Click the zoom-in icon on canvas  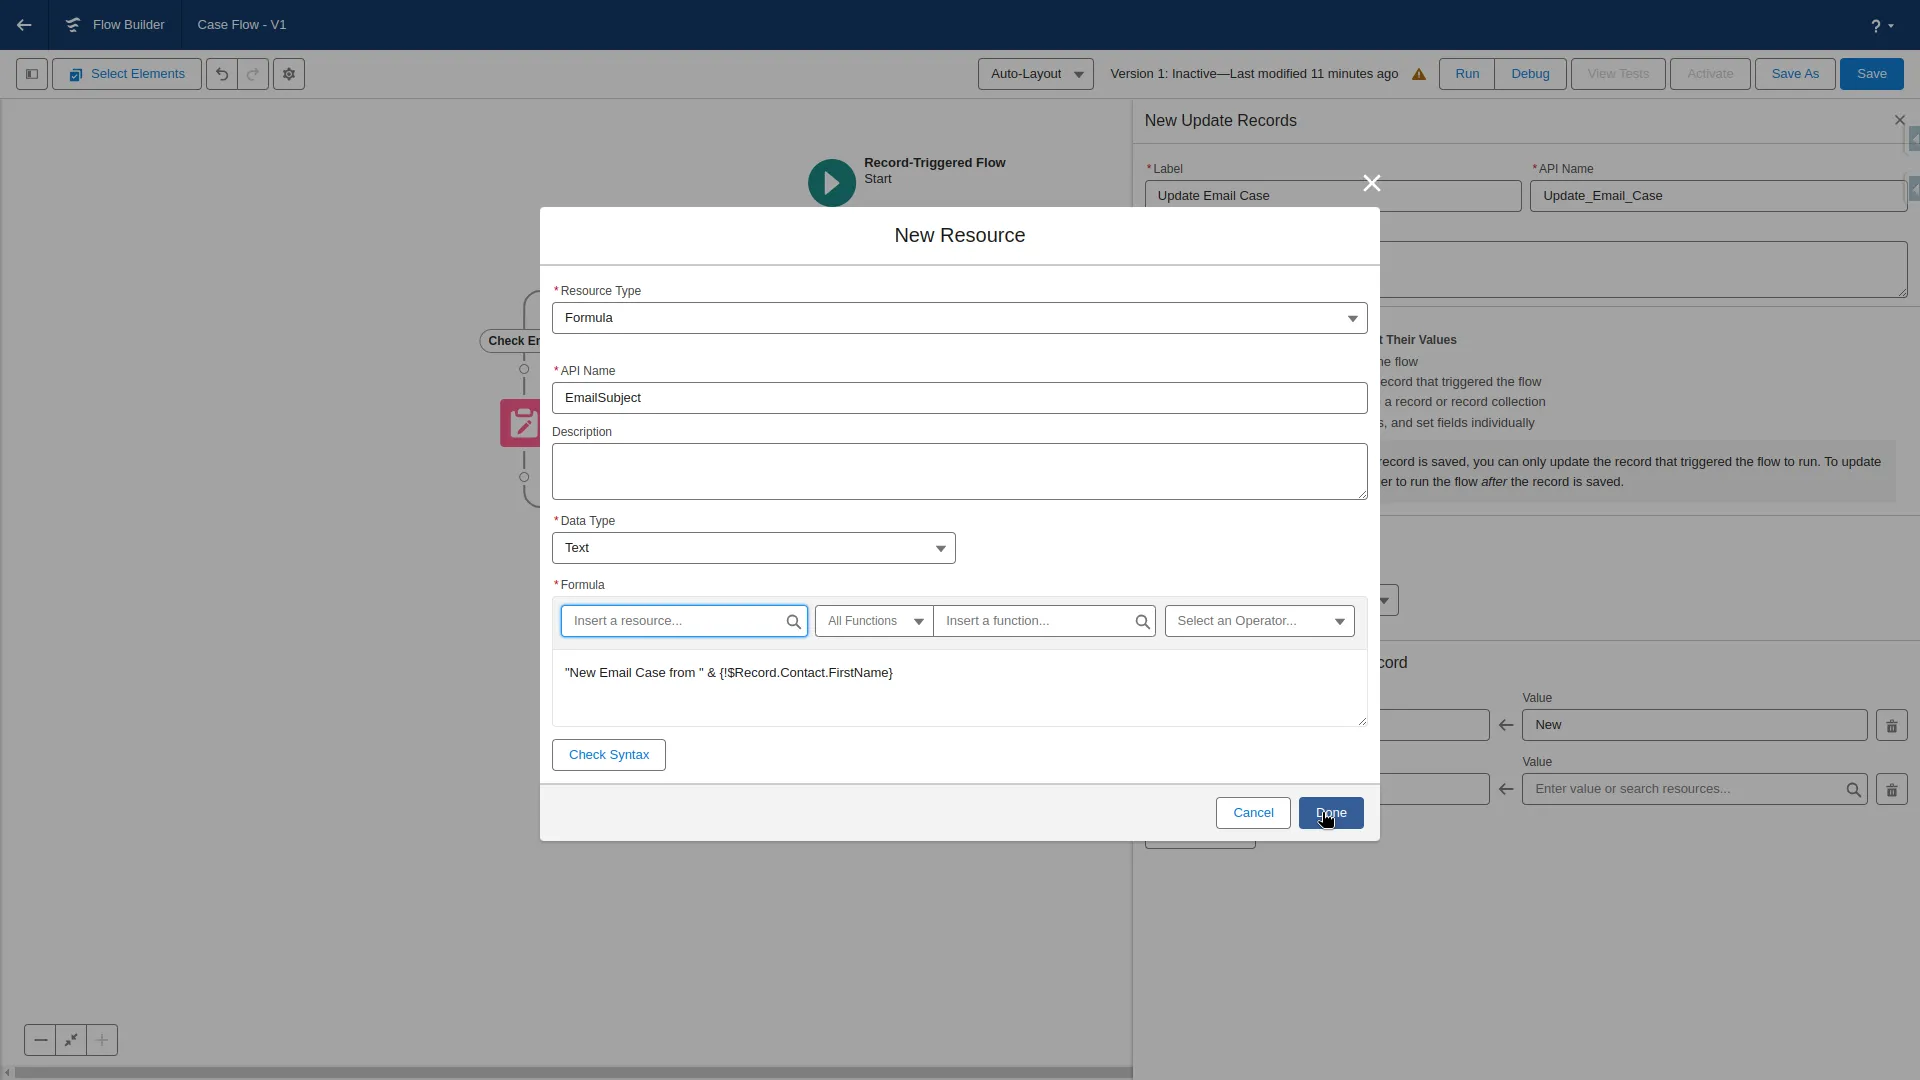102,1040
